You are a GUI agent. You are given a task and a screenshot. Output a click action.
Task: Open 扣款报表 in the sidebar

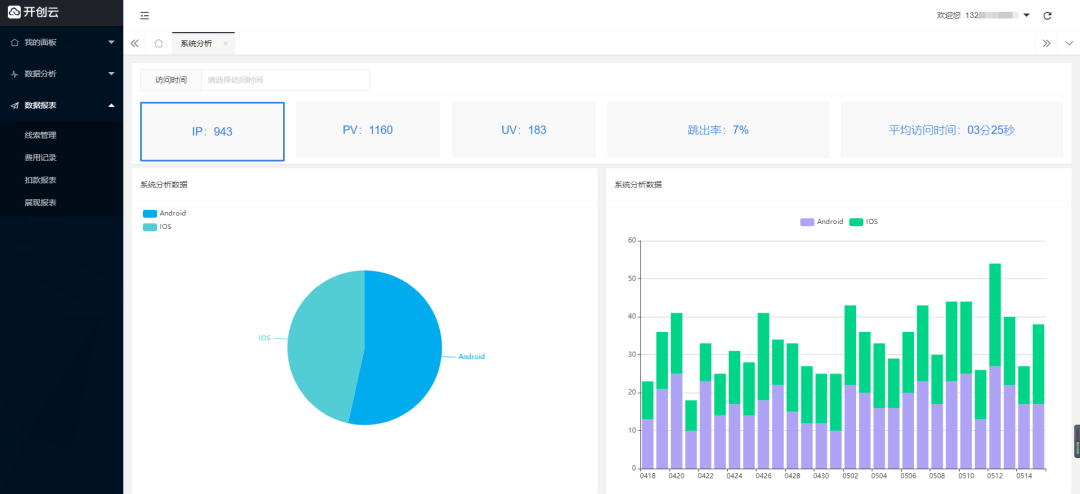coord(41,180)
